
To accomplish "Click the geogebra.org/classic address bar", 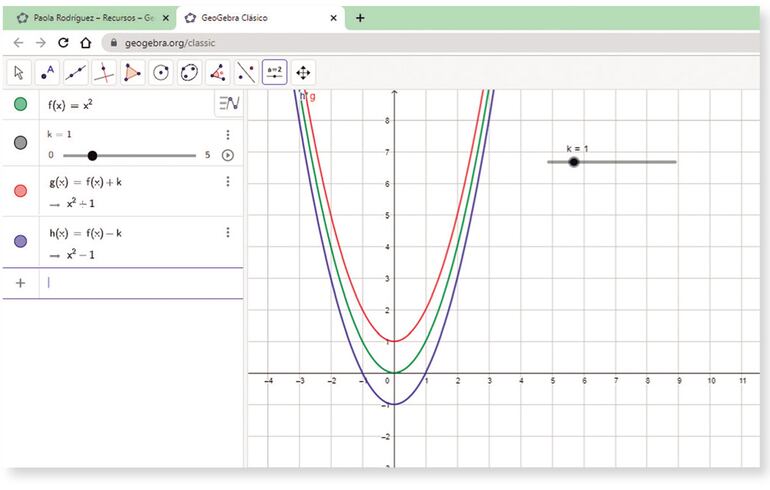I will click(432, 43).
